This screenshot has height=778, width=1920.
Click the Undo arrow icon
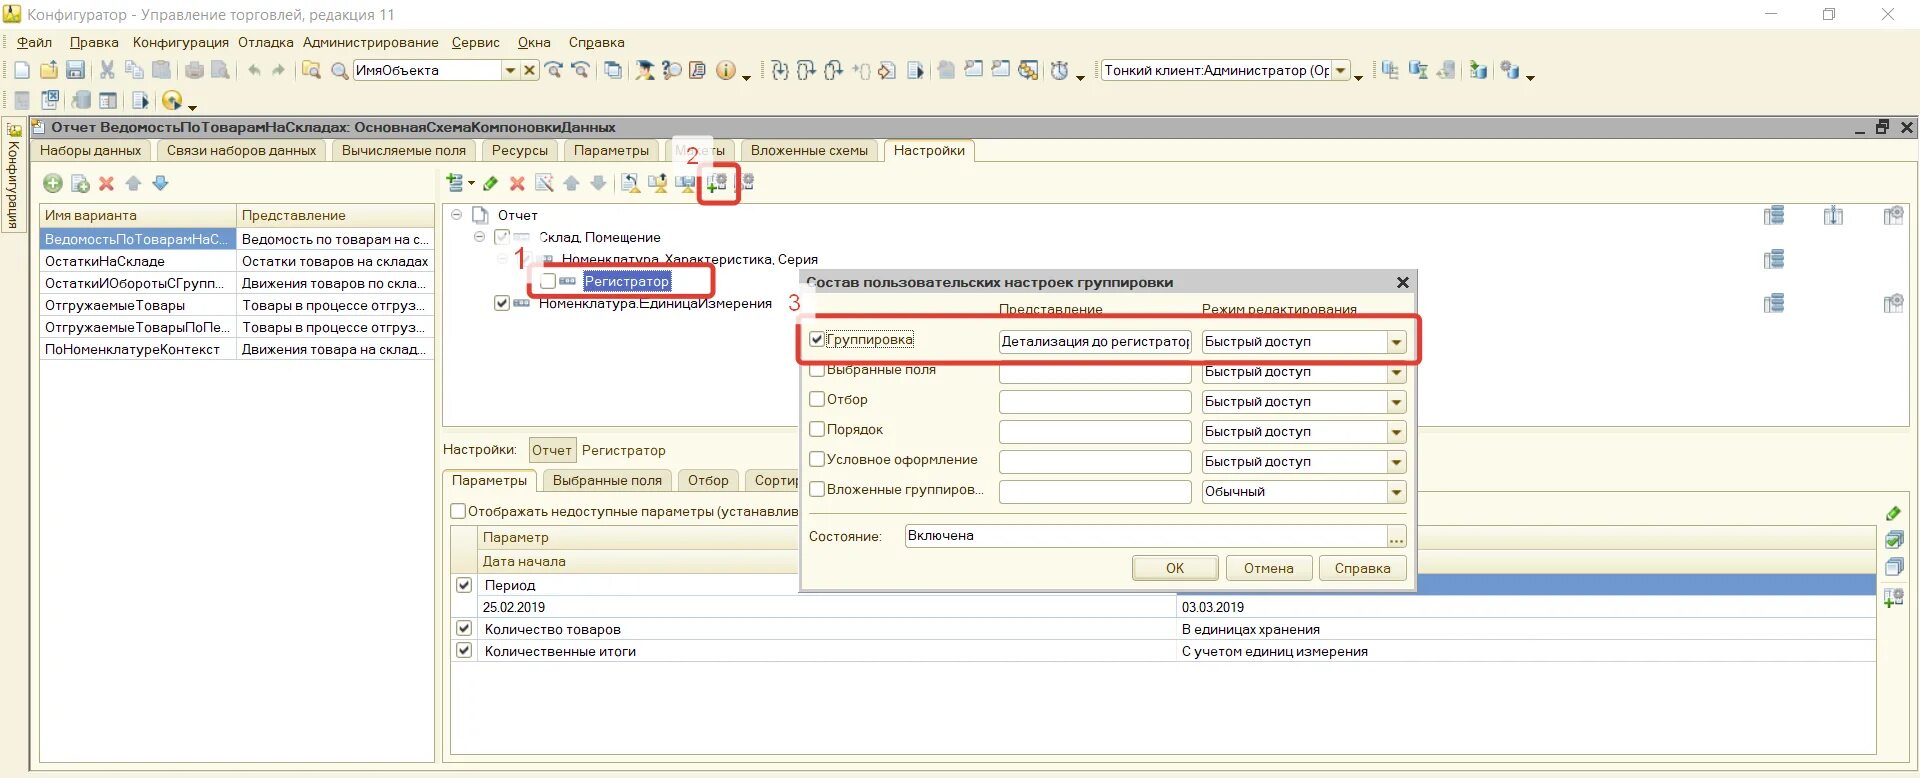254,70
